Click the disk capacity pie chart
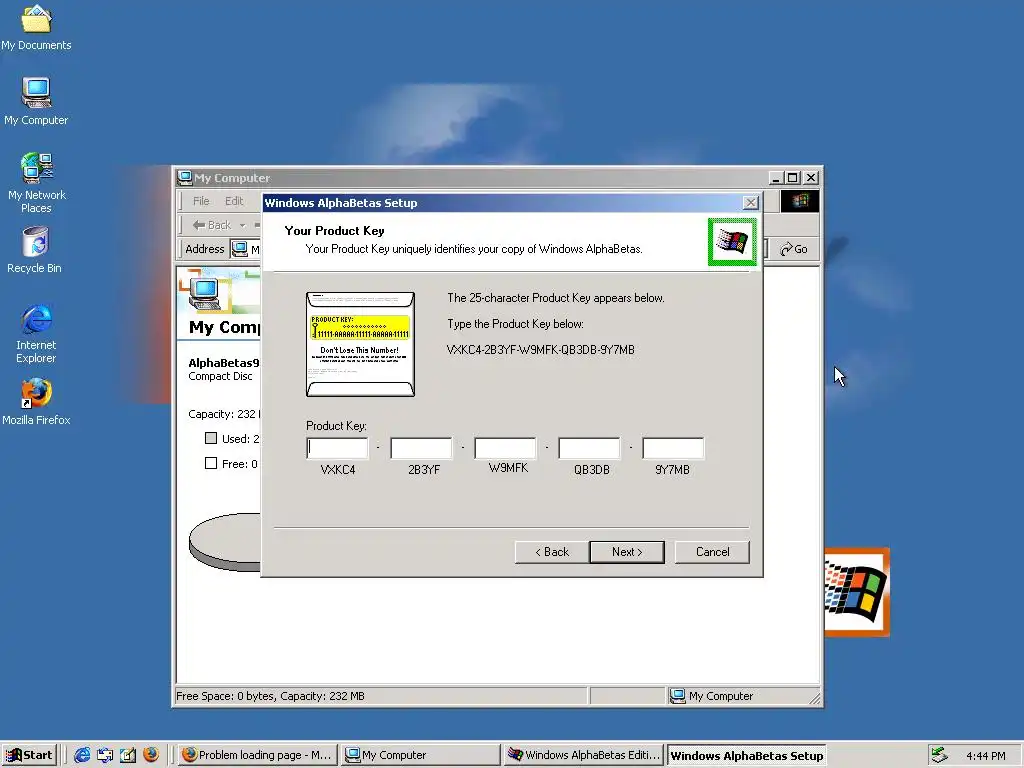Viewport: 1024px width, 768px height. click(225, 541)
